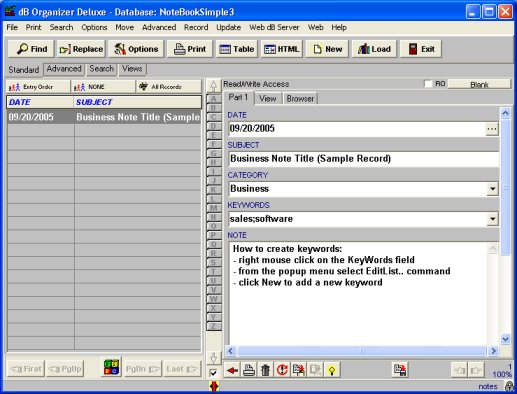Switch to Table view from toolbar
The width and height of the screenshot is (517, 394).
pos(237,49)
